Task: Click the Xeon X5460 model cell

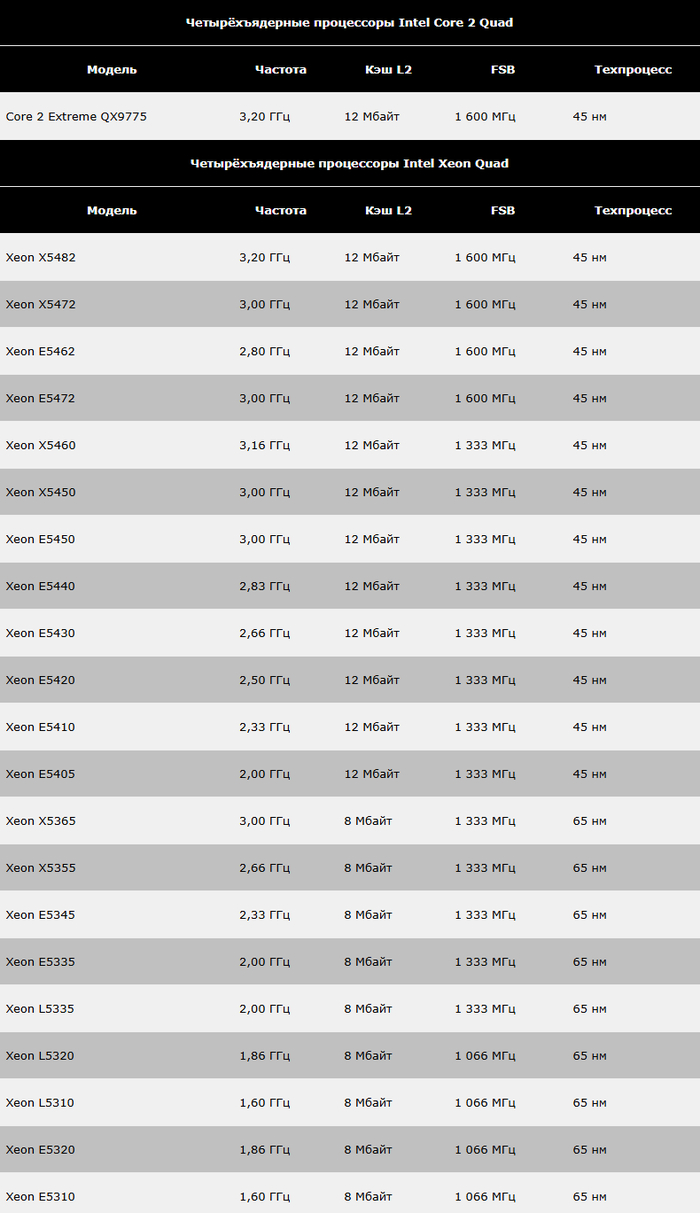Action: pos(40,446)
